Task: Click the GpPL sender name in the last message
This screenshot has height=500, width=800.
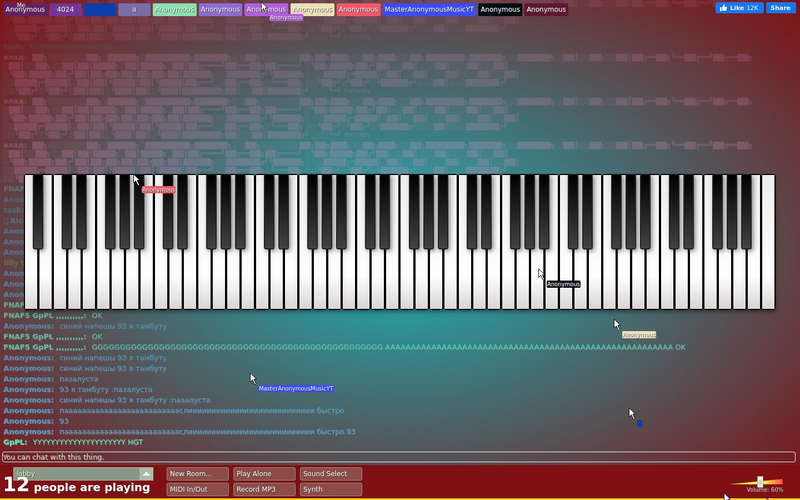Action: tap(16, 442)
